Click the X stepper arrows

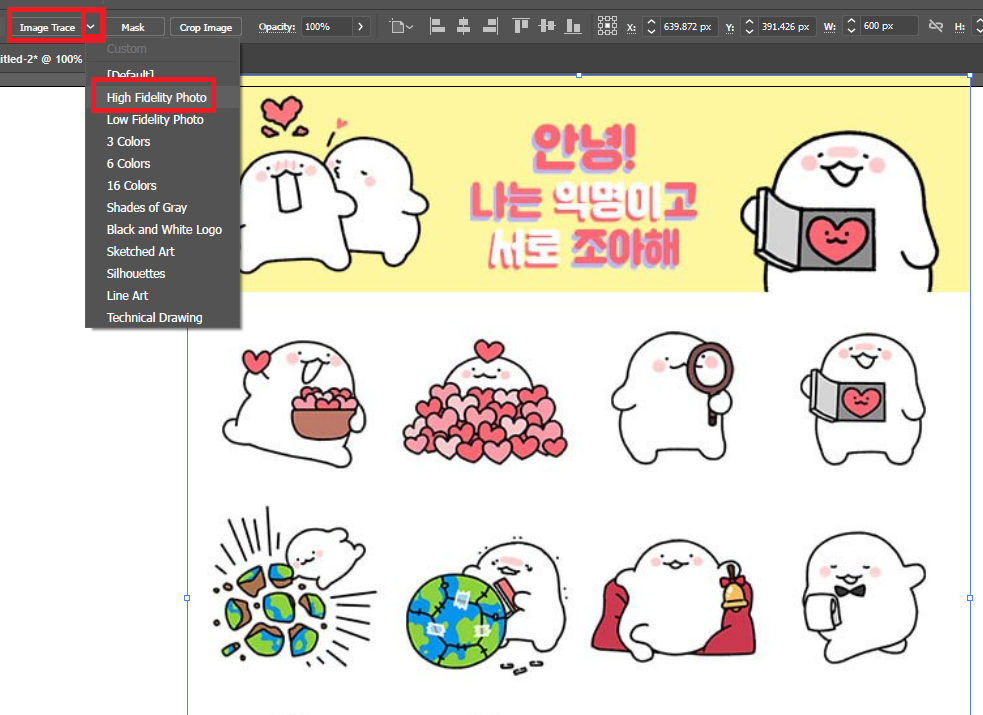click(x=651, y=27)
